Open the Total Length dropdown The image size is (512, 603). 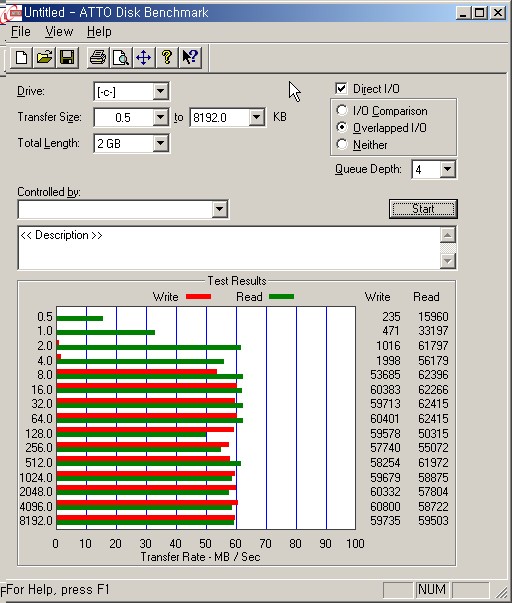click(x=160, y=143)
